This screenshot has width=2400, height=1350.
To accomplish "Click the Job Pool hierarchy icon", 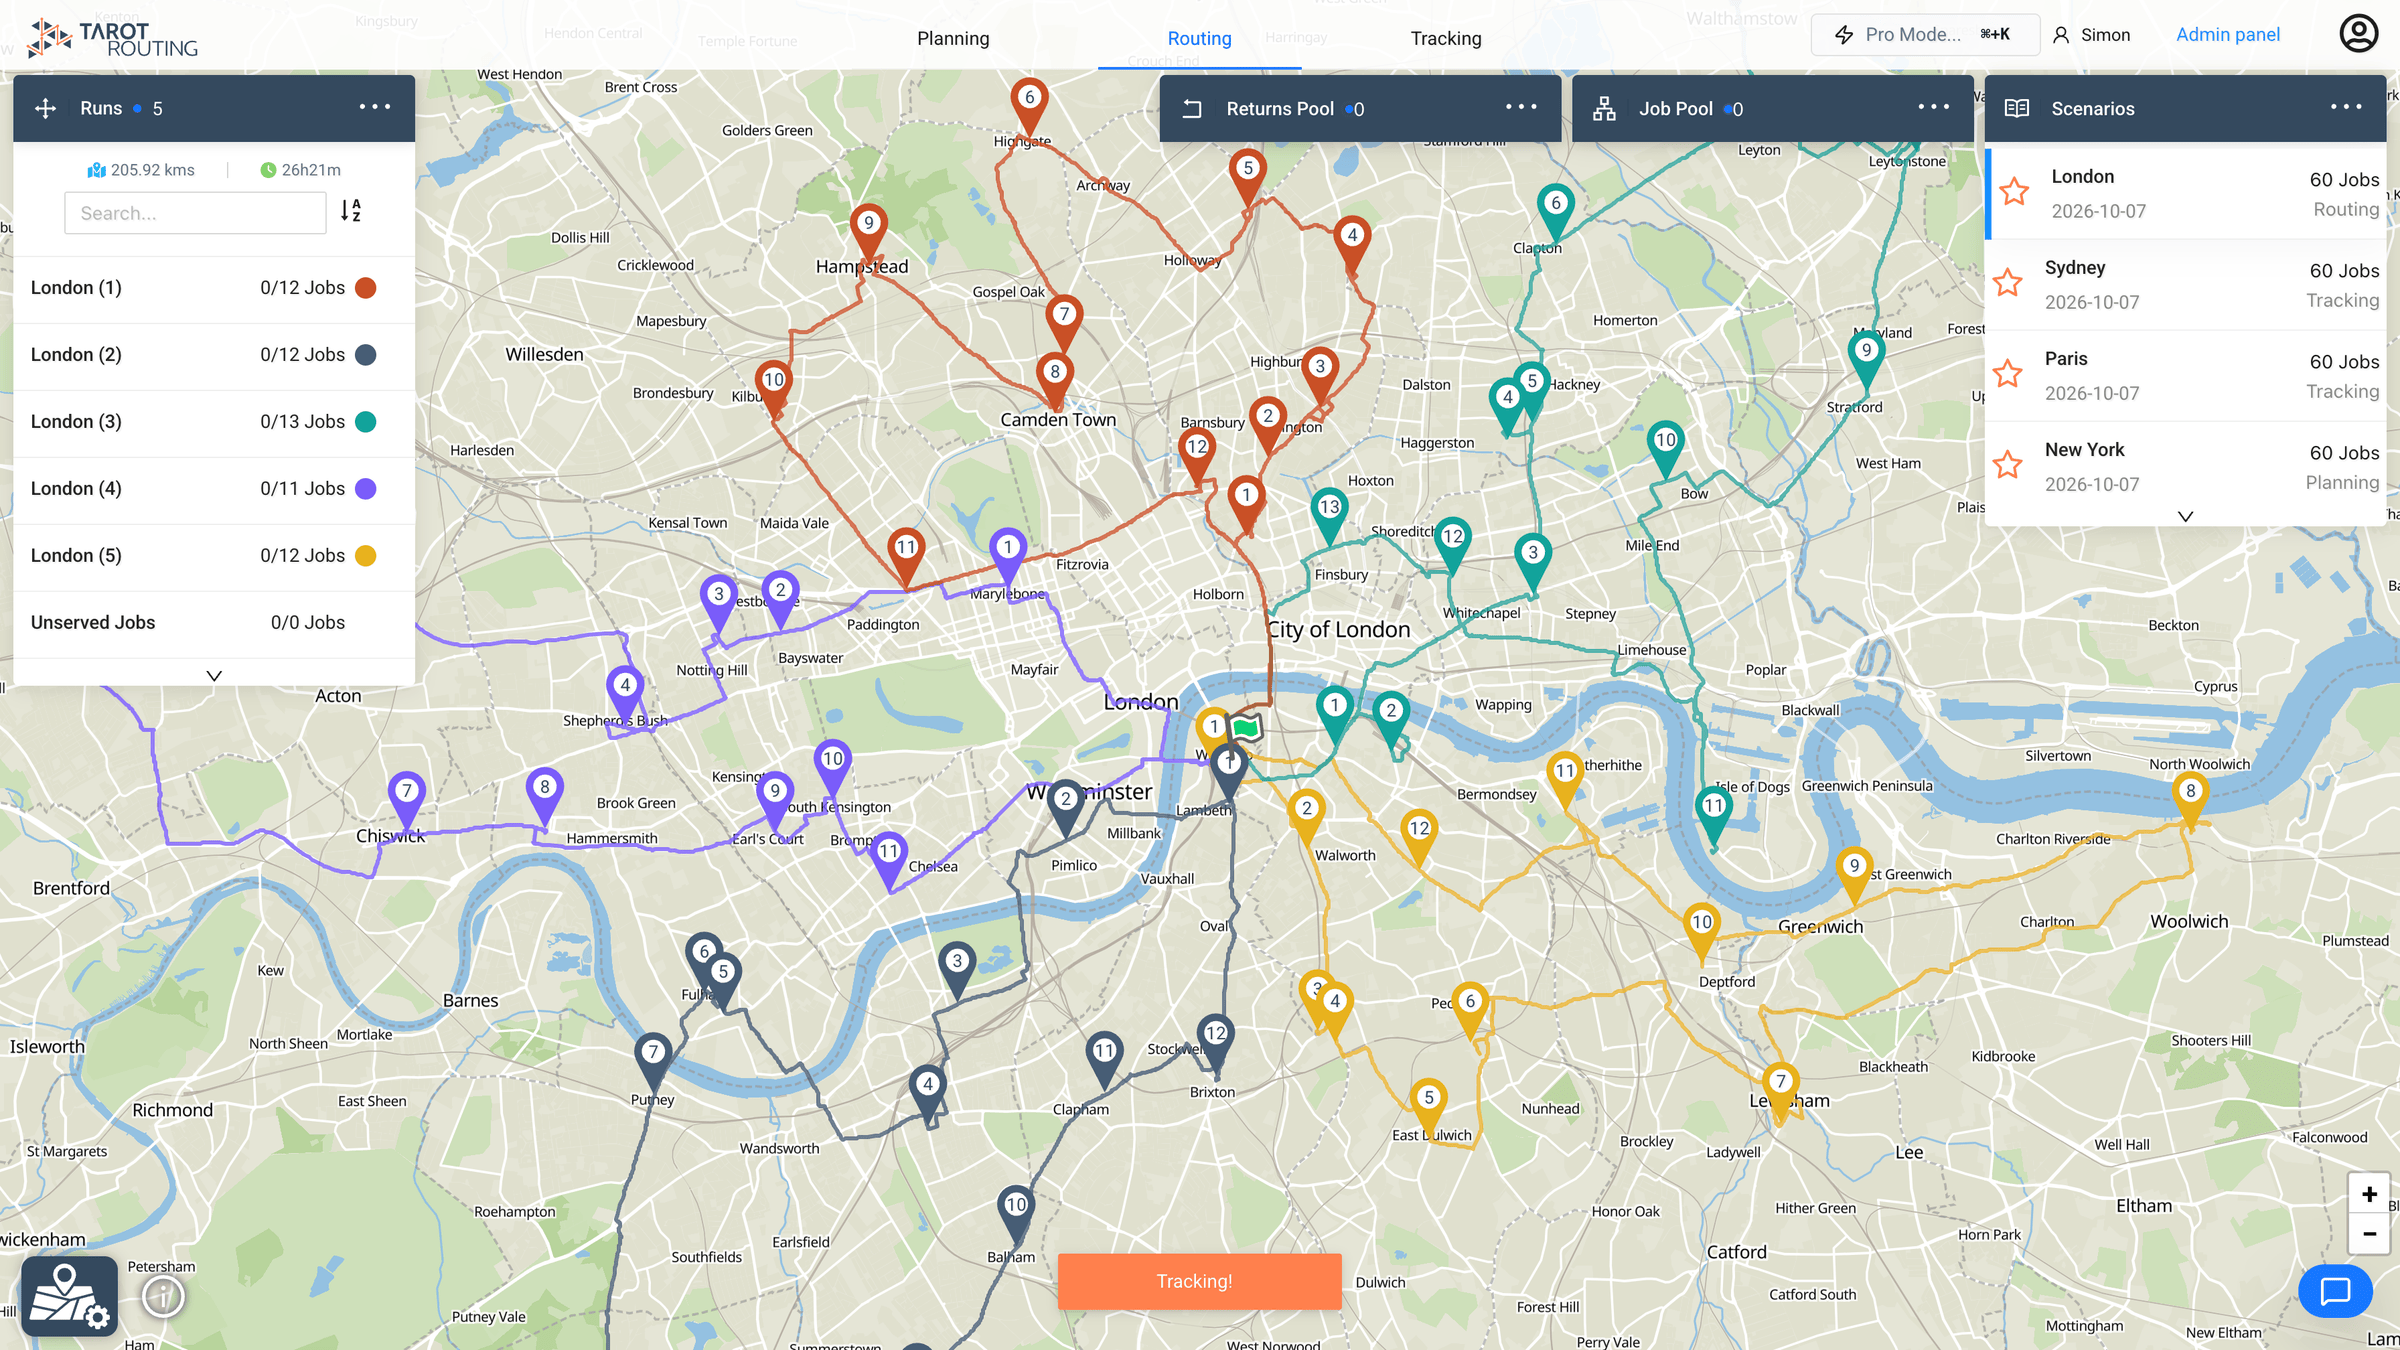I will coord(1604,108).
